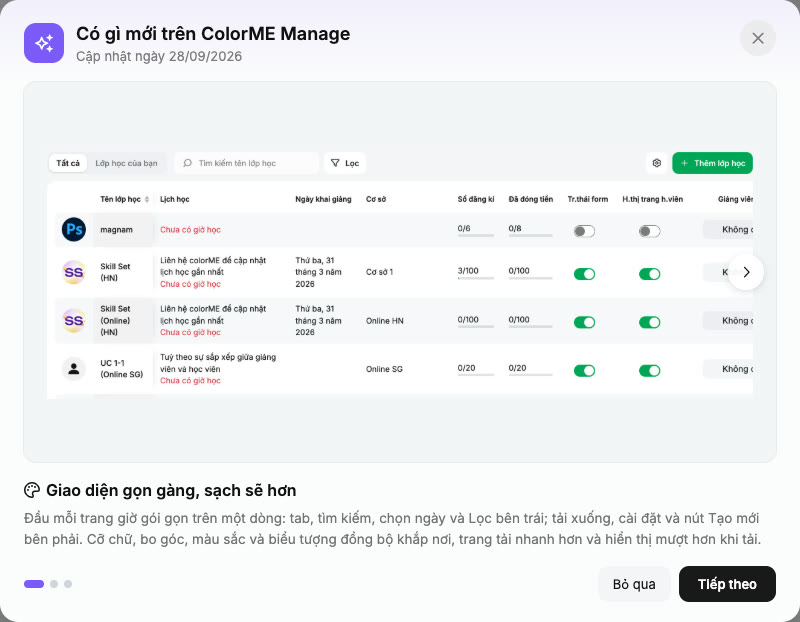This screenshot has width=800, height=622.
Task: Click the magnam class name
Action: point(116,230)
